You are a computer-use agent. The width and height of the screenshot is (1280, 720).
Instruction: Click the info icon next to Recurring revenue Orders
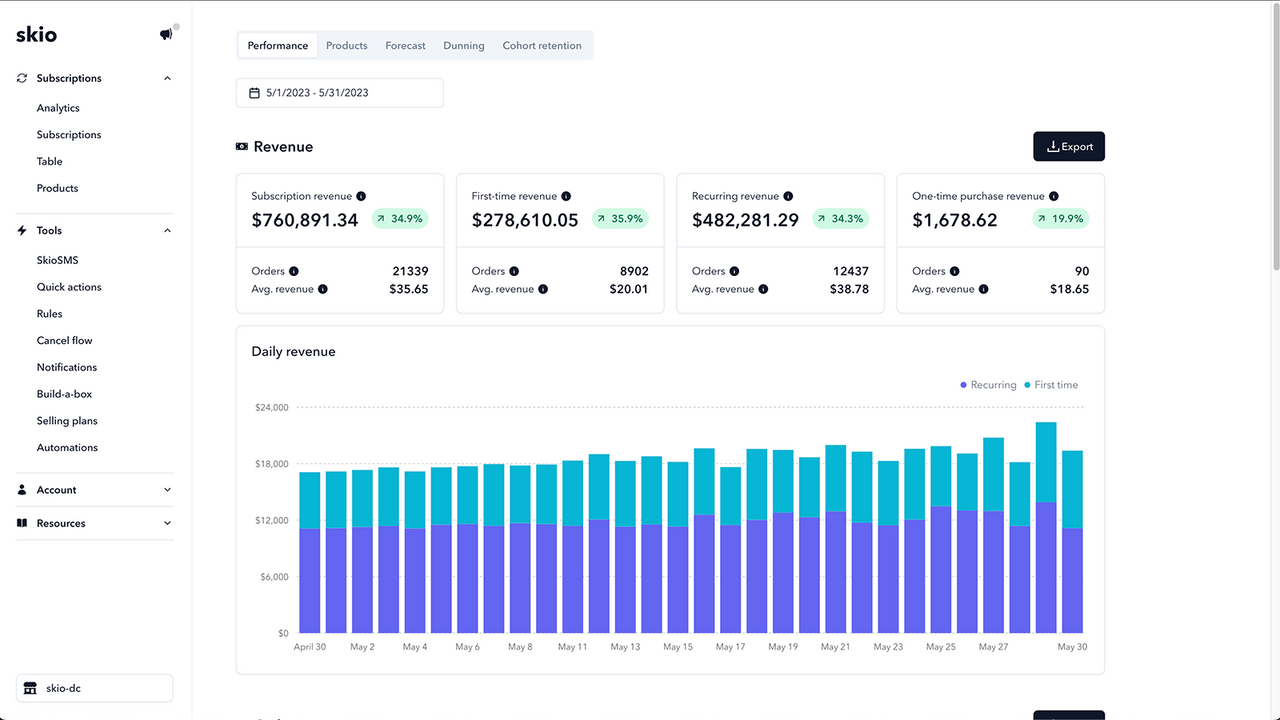coord(735,271)
